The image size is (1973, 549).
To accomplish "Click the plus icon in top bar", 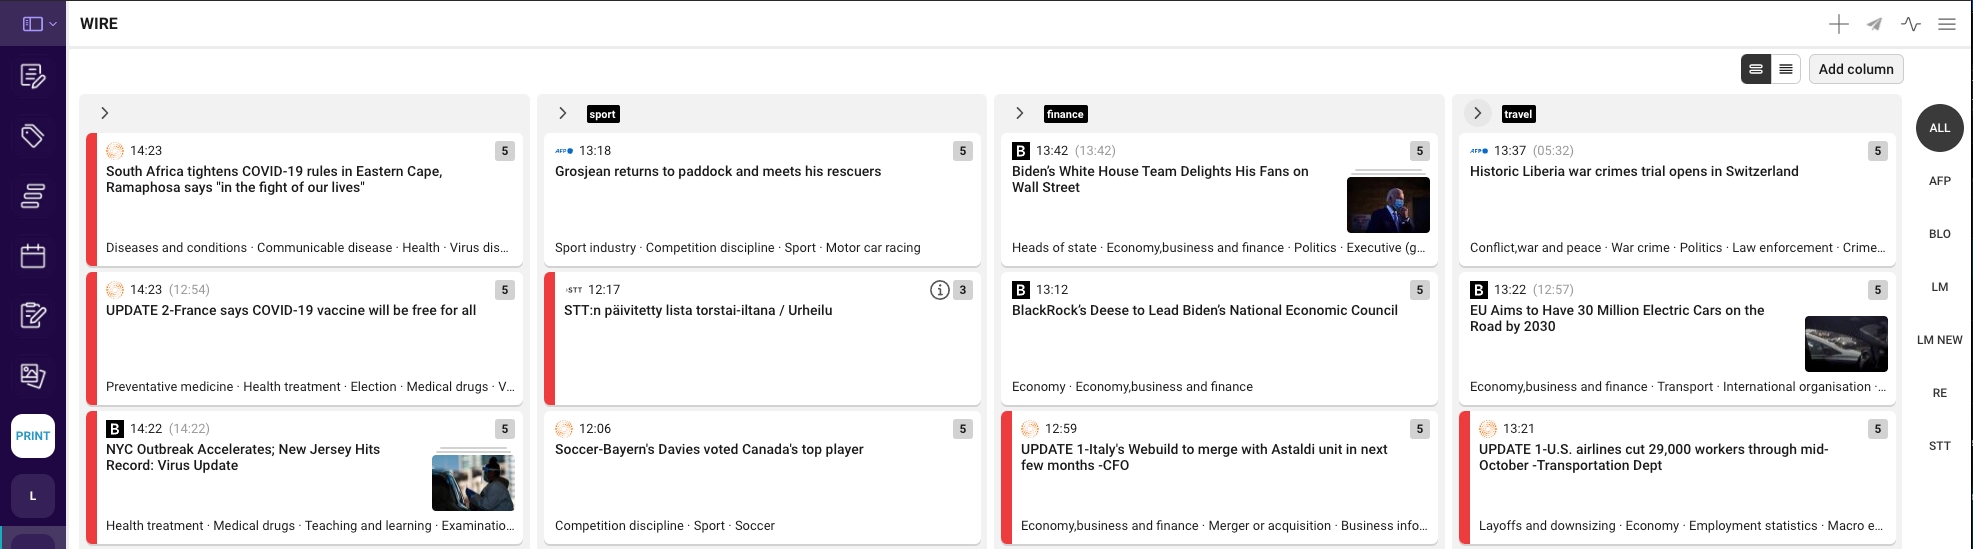I will [1838, 24].
